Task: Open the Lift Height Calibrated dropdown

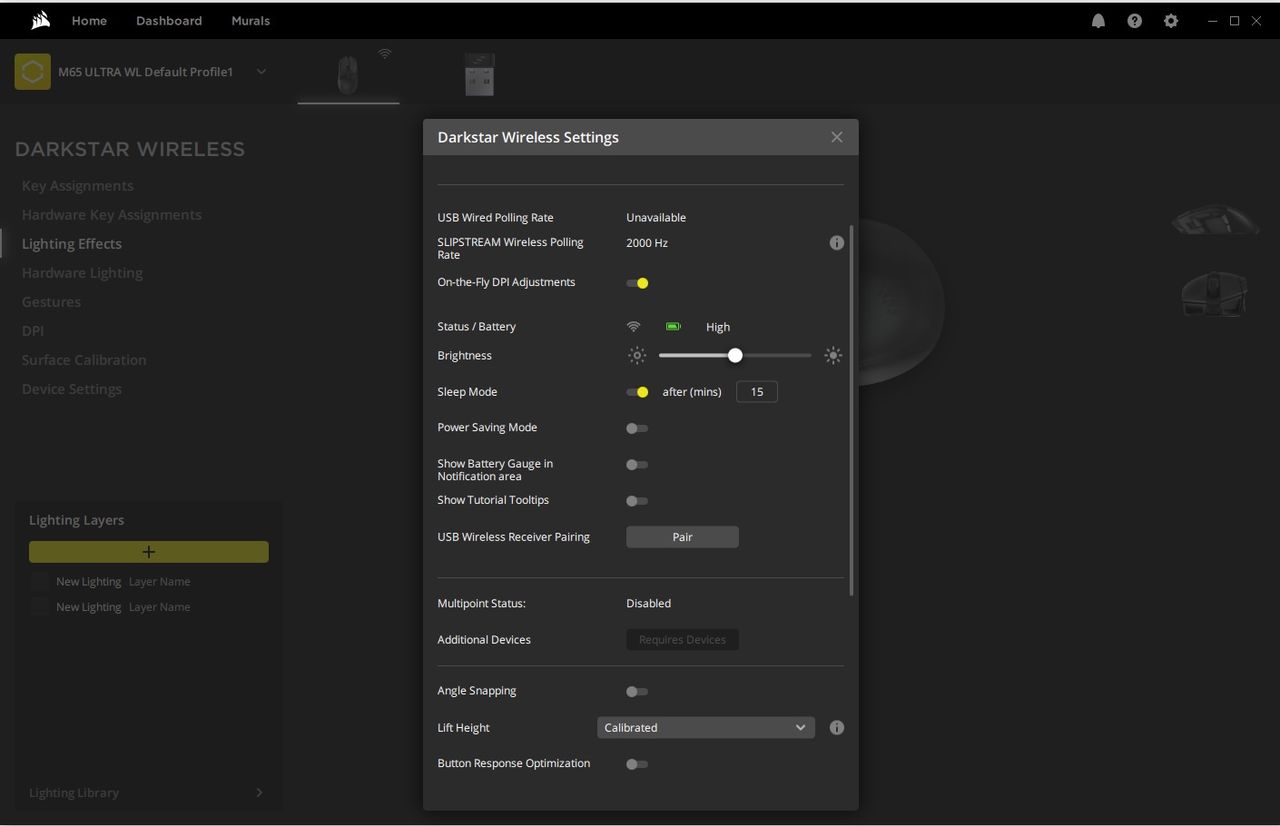Action: pos(706,728)
